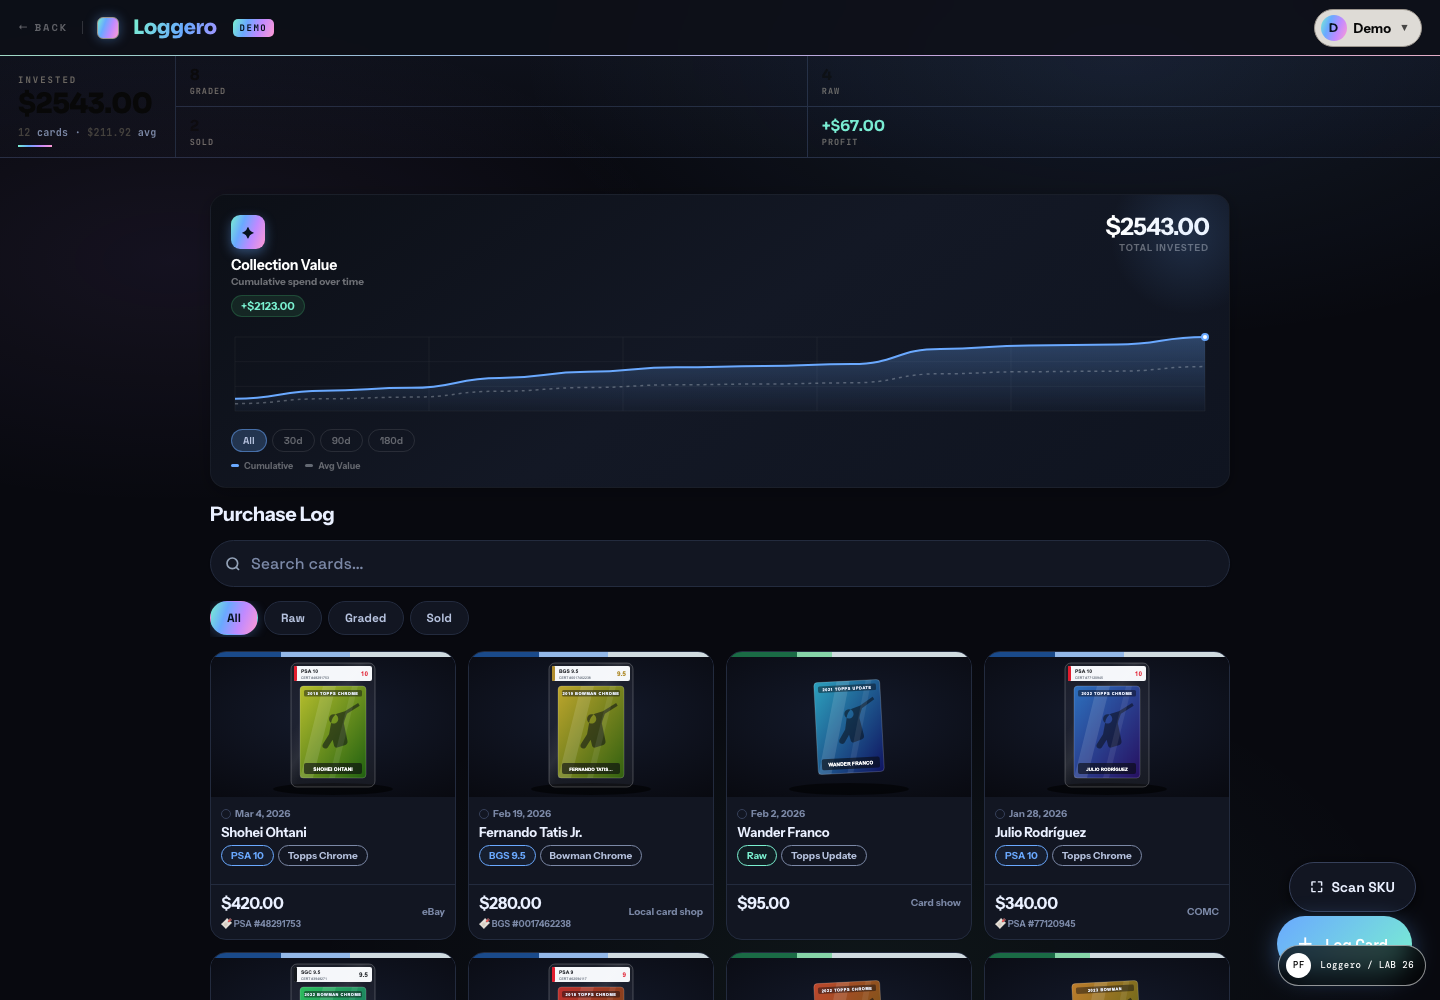Toggle the Cumulative legend series

[262, 466]
